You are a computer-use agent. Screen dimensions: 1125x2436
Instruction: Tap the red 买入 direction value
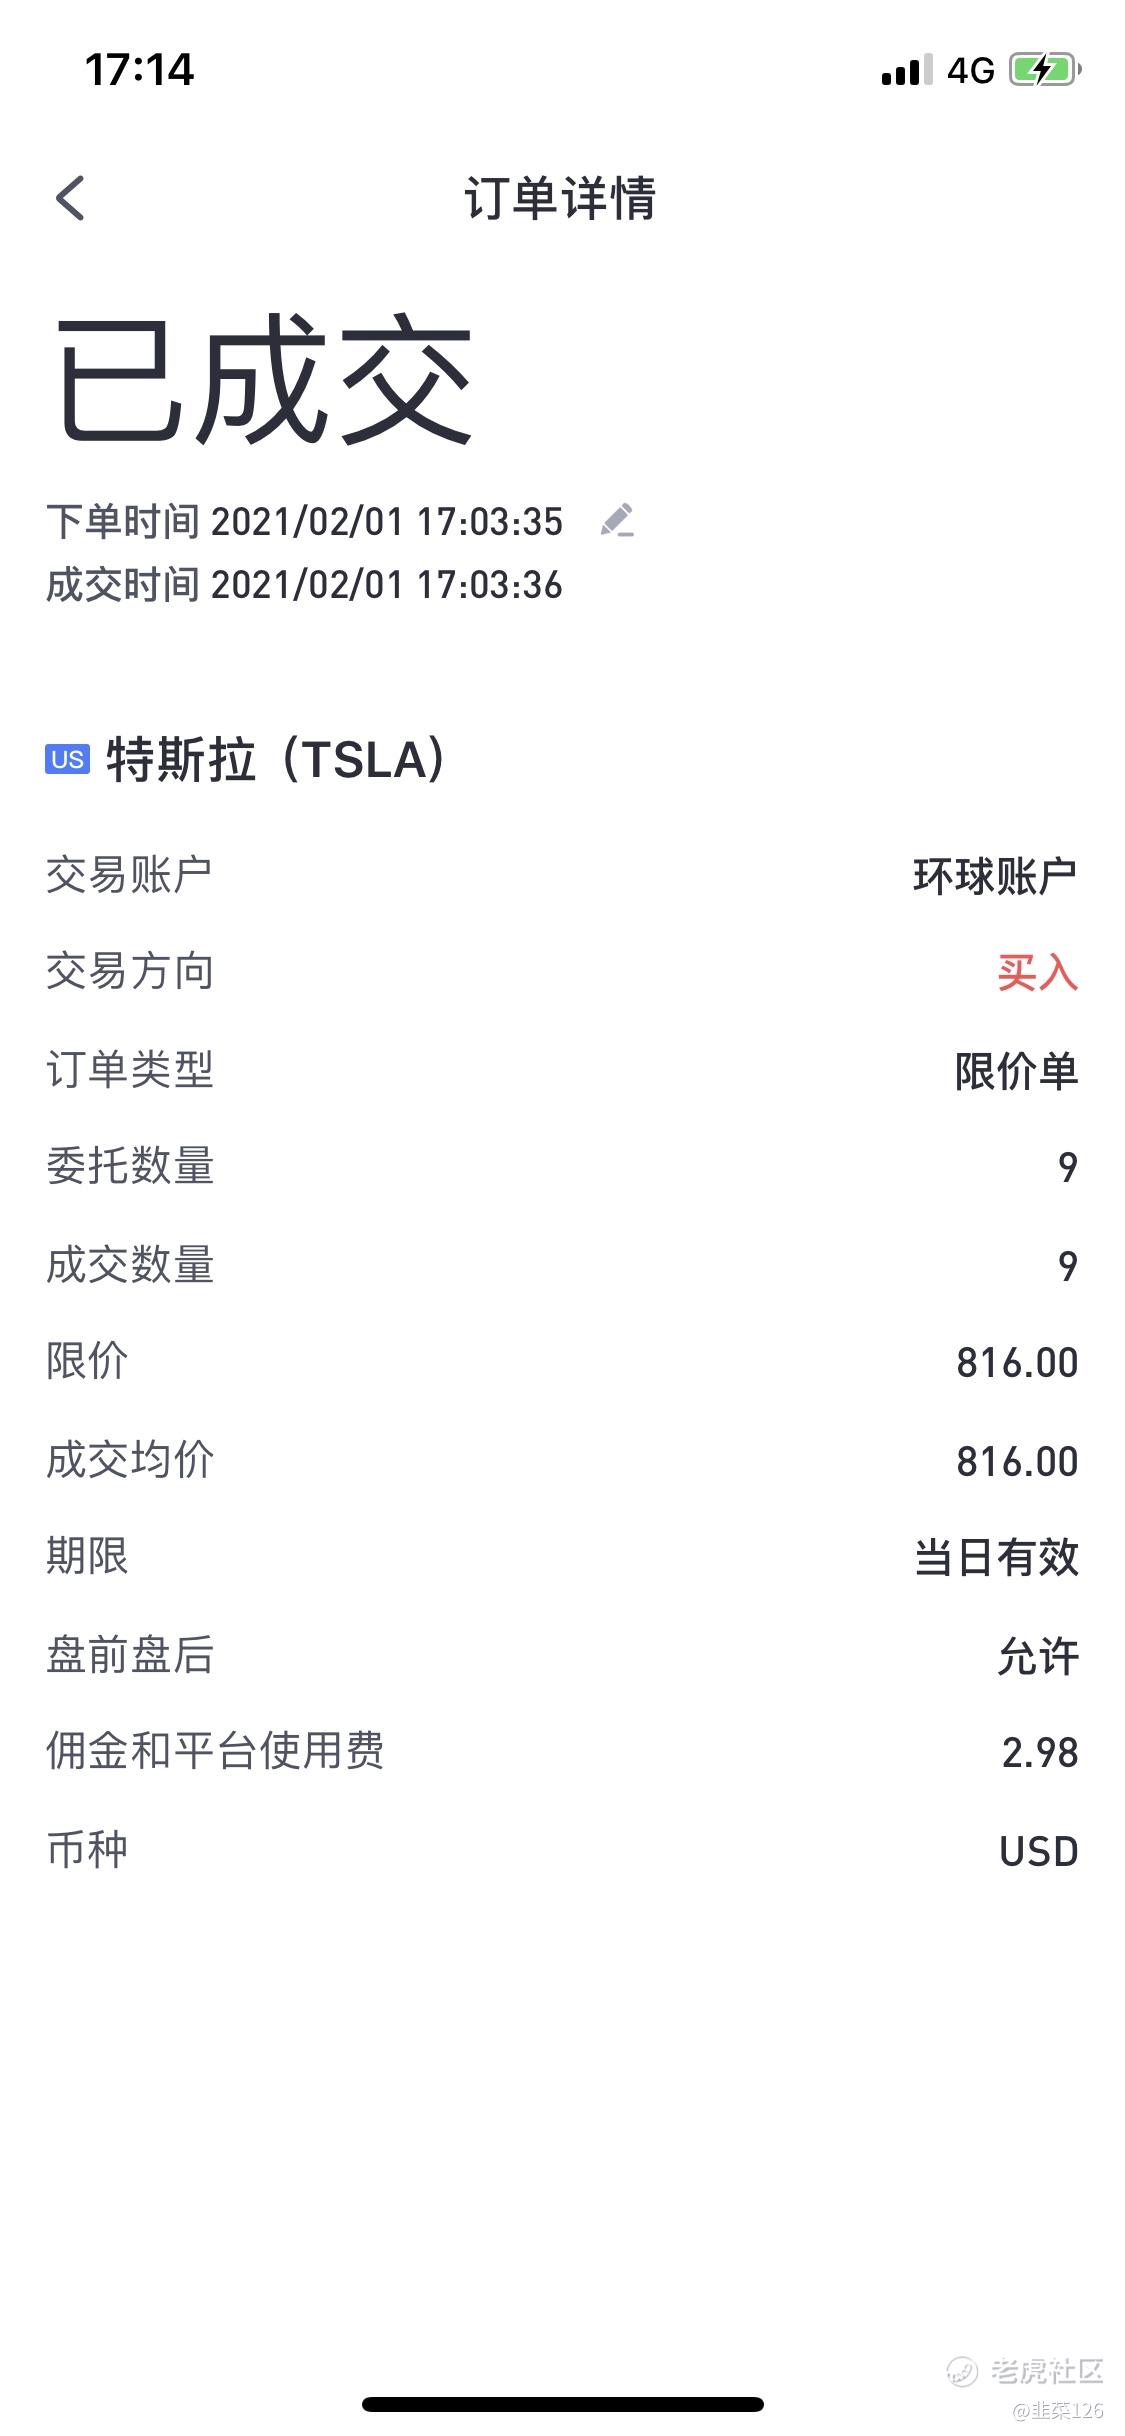tap(1037, 973)
